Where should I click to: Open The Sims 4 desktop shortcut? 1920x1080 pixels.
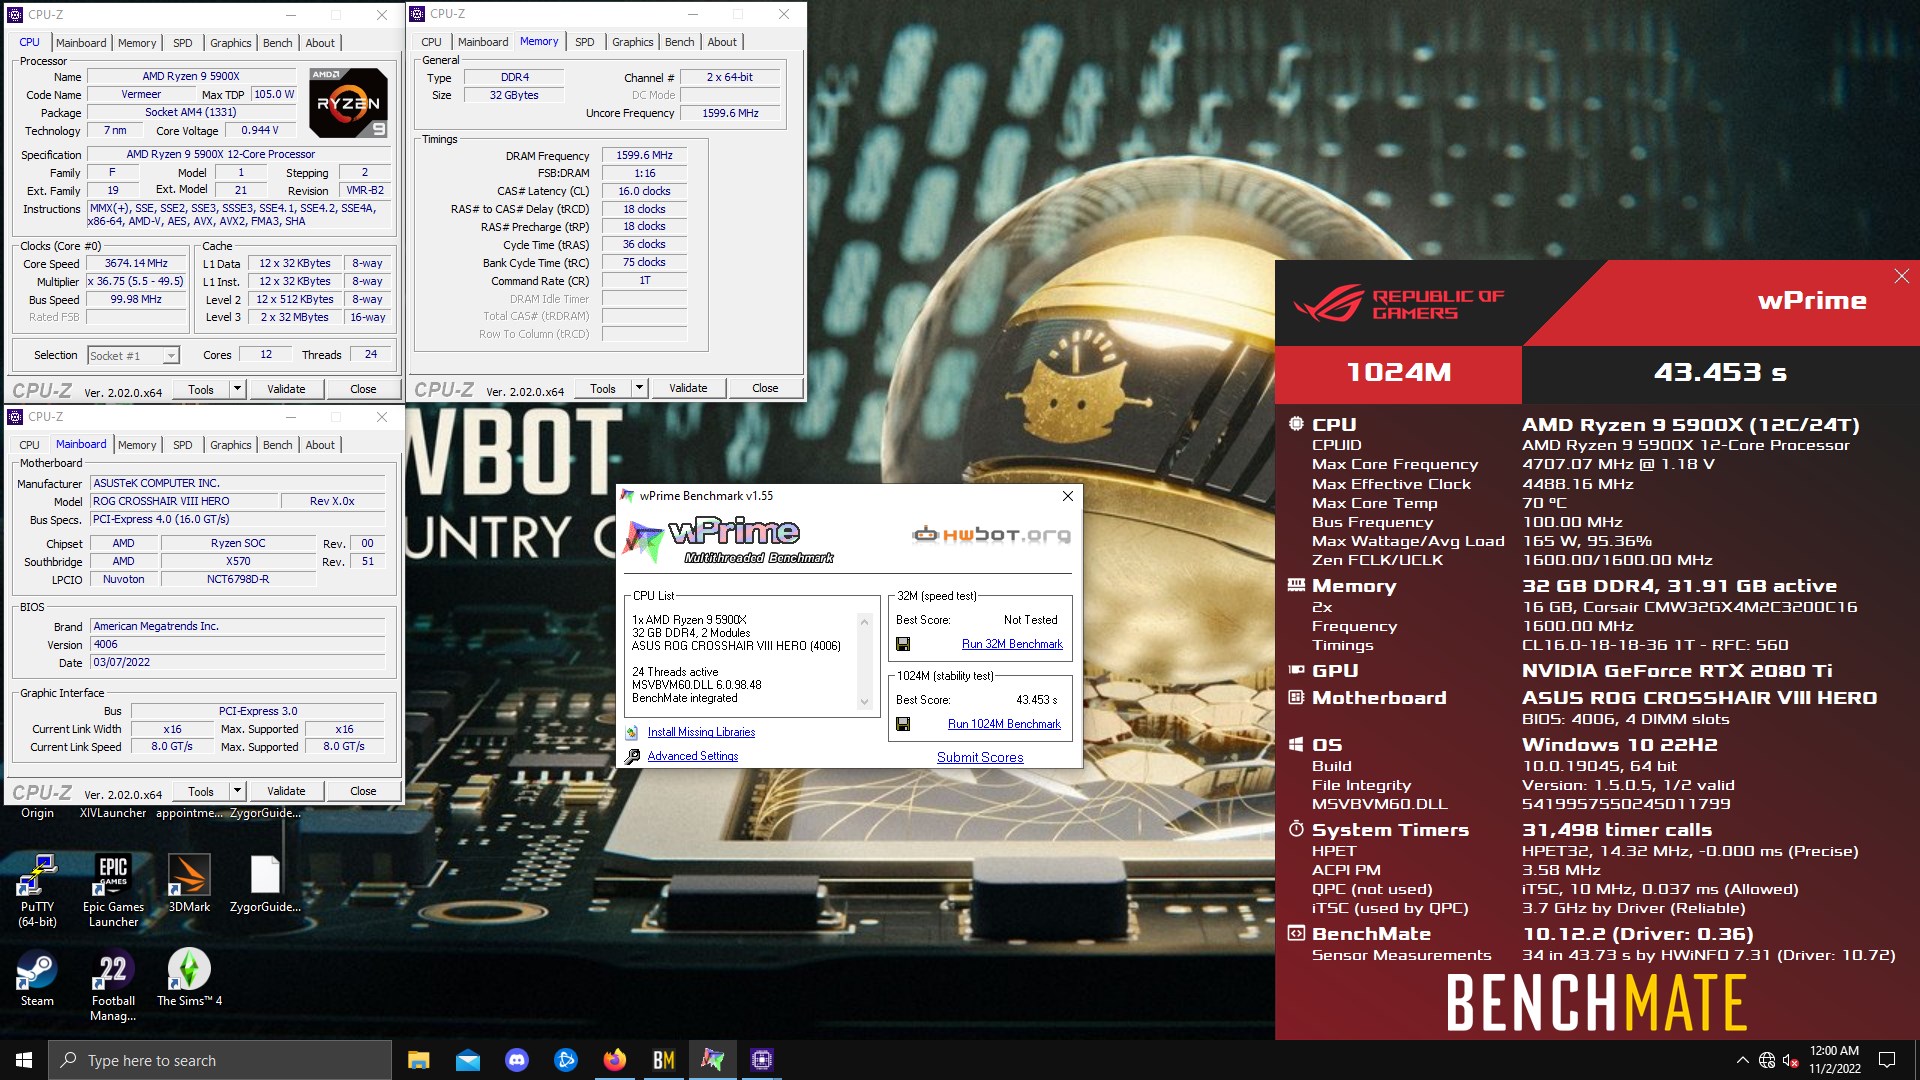coord(189,977)
